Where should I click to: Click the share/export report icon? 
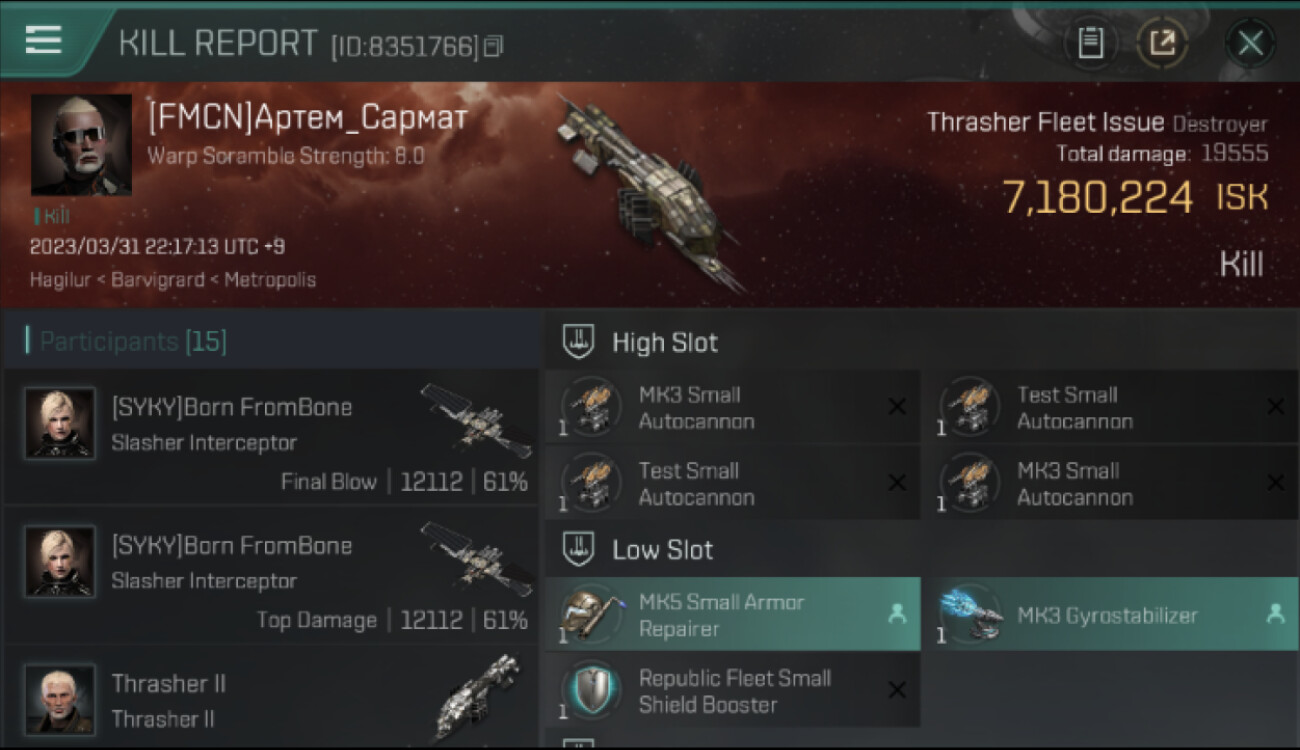pos(1162,42)
